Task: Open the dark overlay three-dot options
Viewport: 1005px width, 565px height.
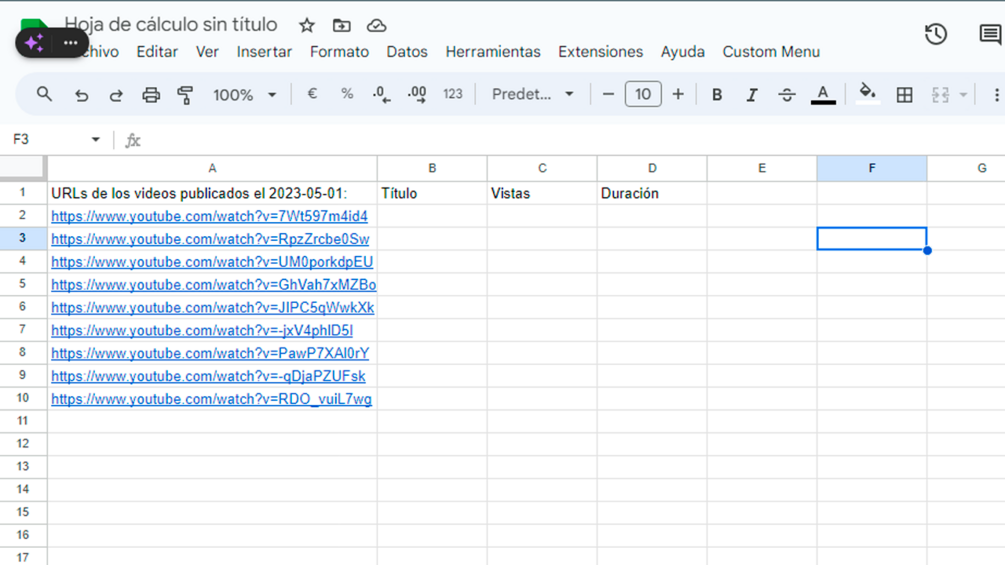Action: pyautogui.click(x=71, y=43)
